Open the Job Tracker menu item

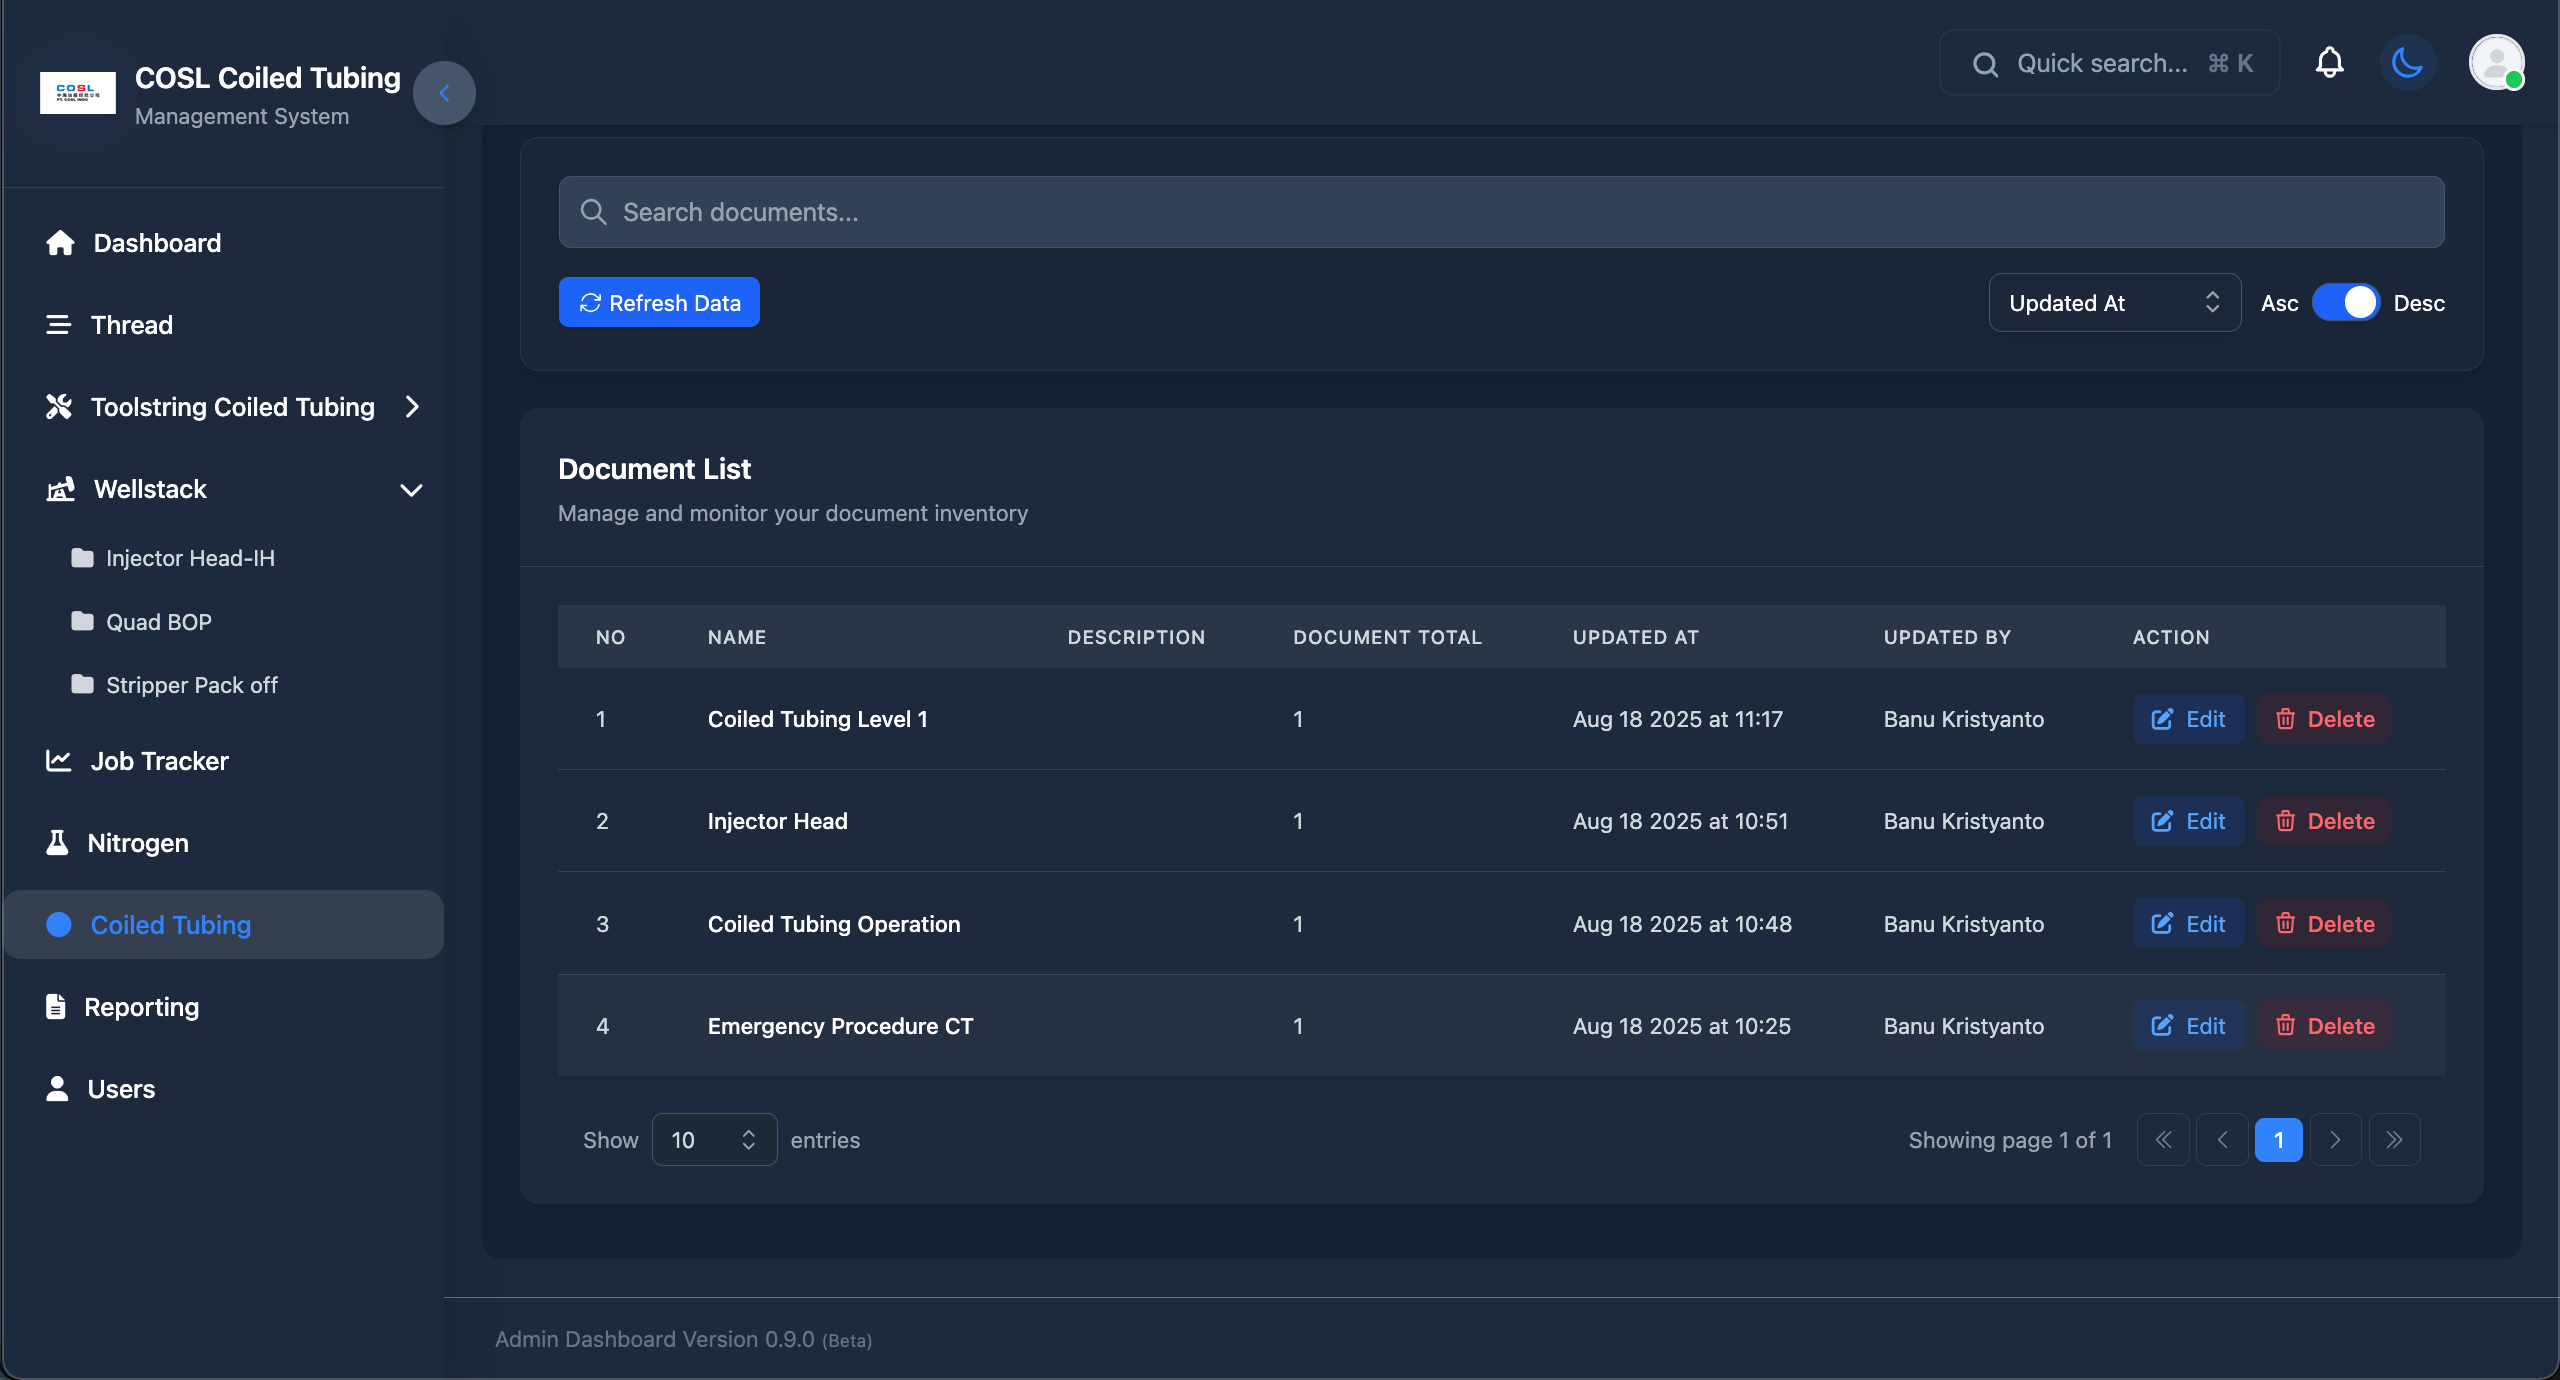pos(159,761)
